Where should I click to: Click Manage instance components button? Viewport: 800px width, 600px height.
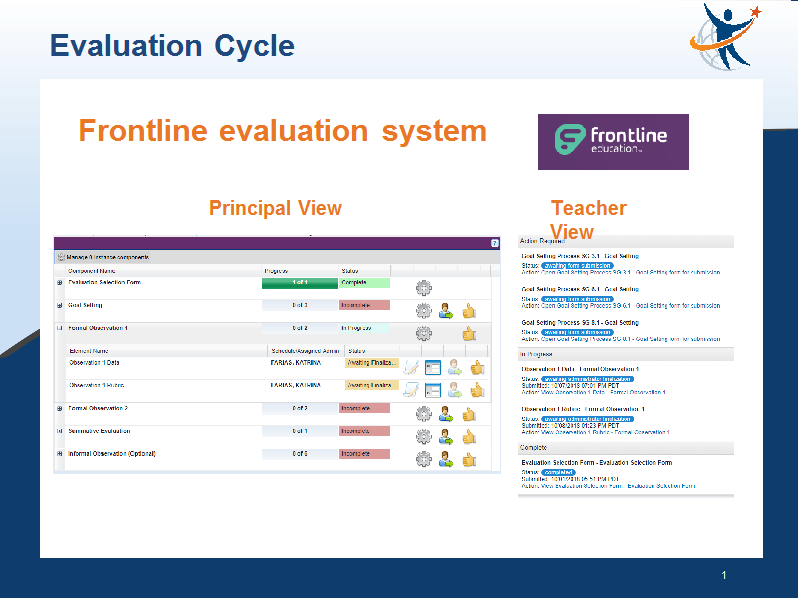tap(104, 257)
